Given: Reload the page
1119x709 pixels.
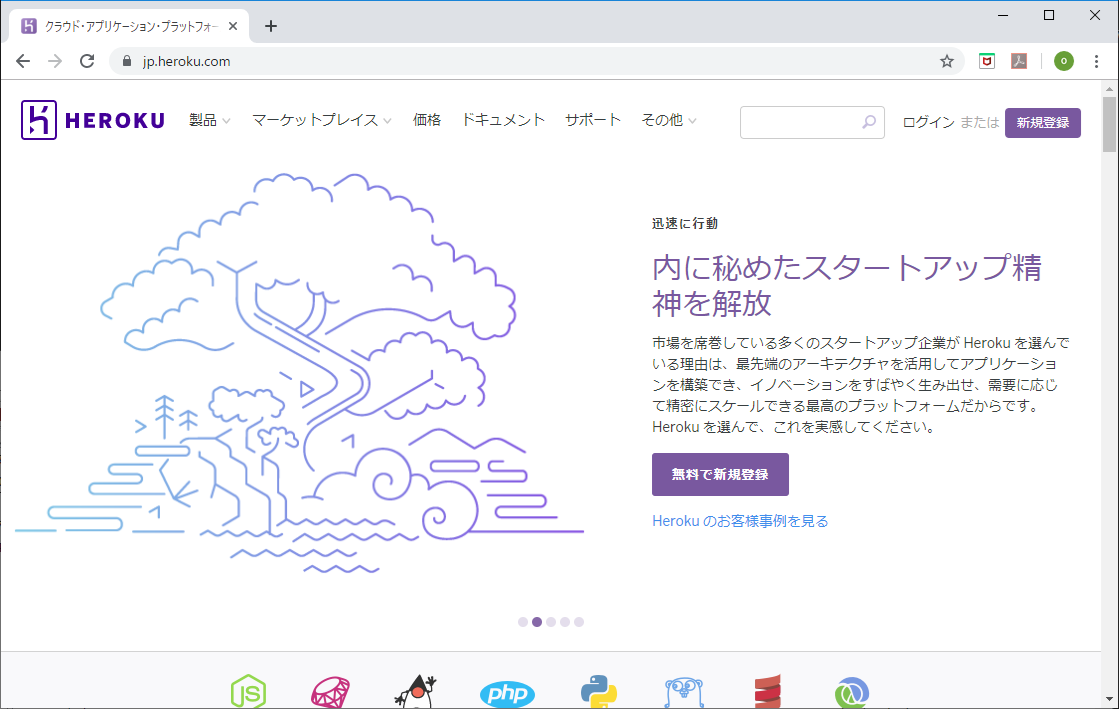Looking at the screenshot, I should click(x=87, y=61).
